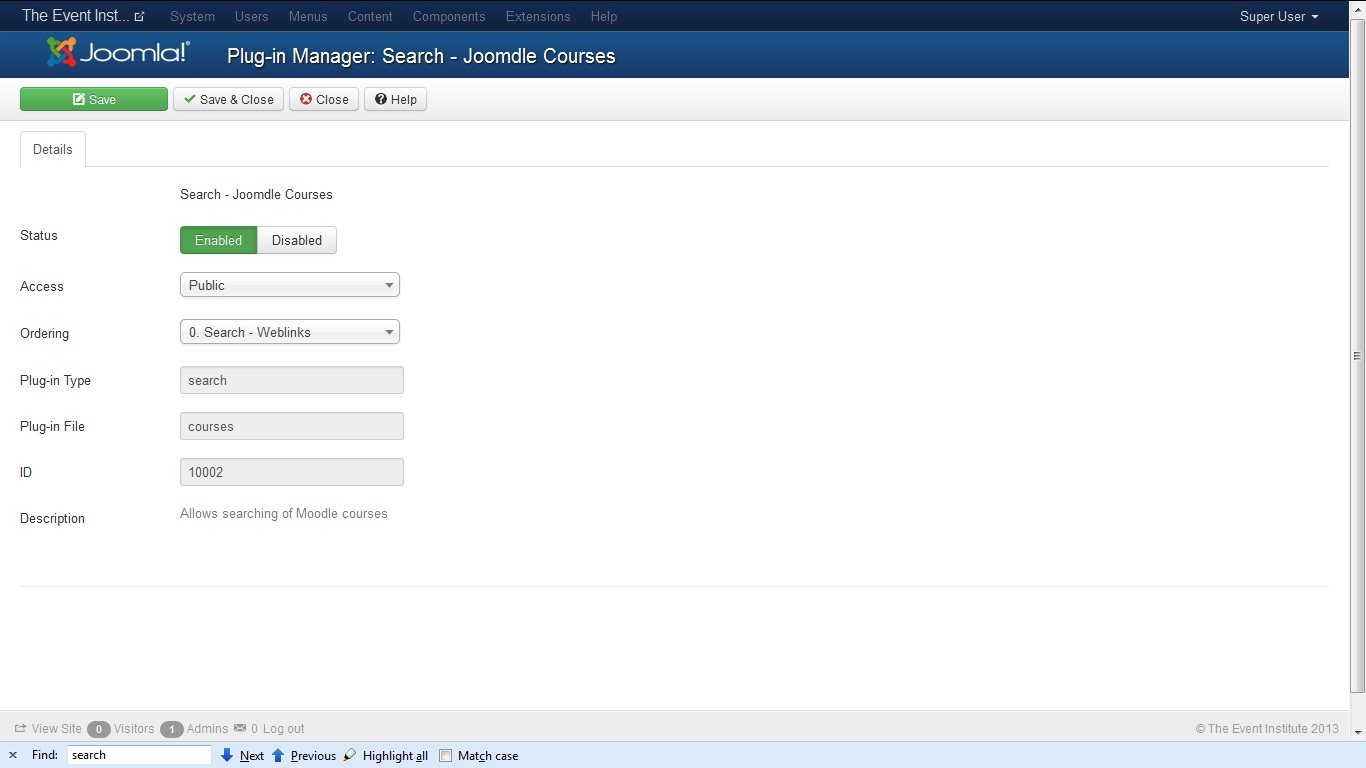
Task: Close the find bar with the X icon
Action: [13, 755]
